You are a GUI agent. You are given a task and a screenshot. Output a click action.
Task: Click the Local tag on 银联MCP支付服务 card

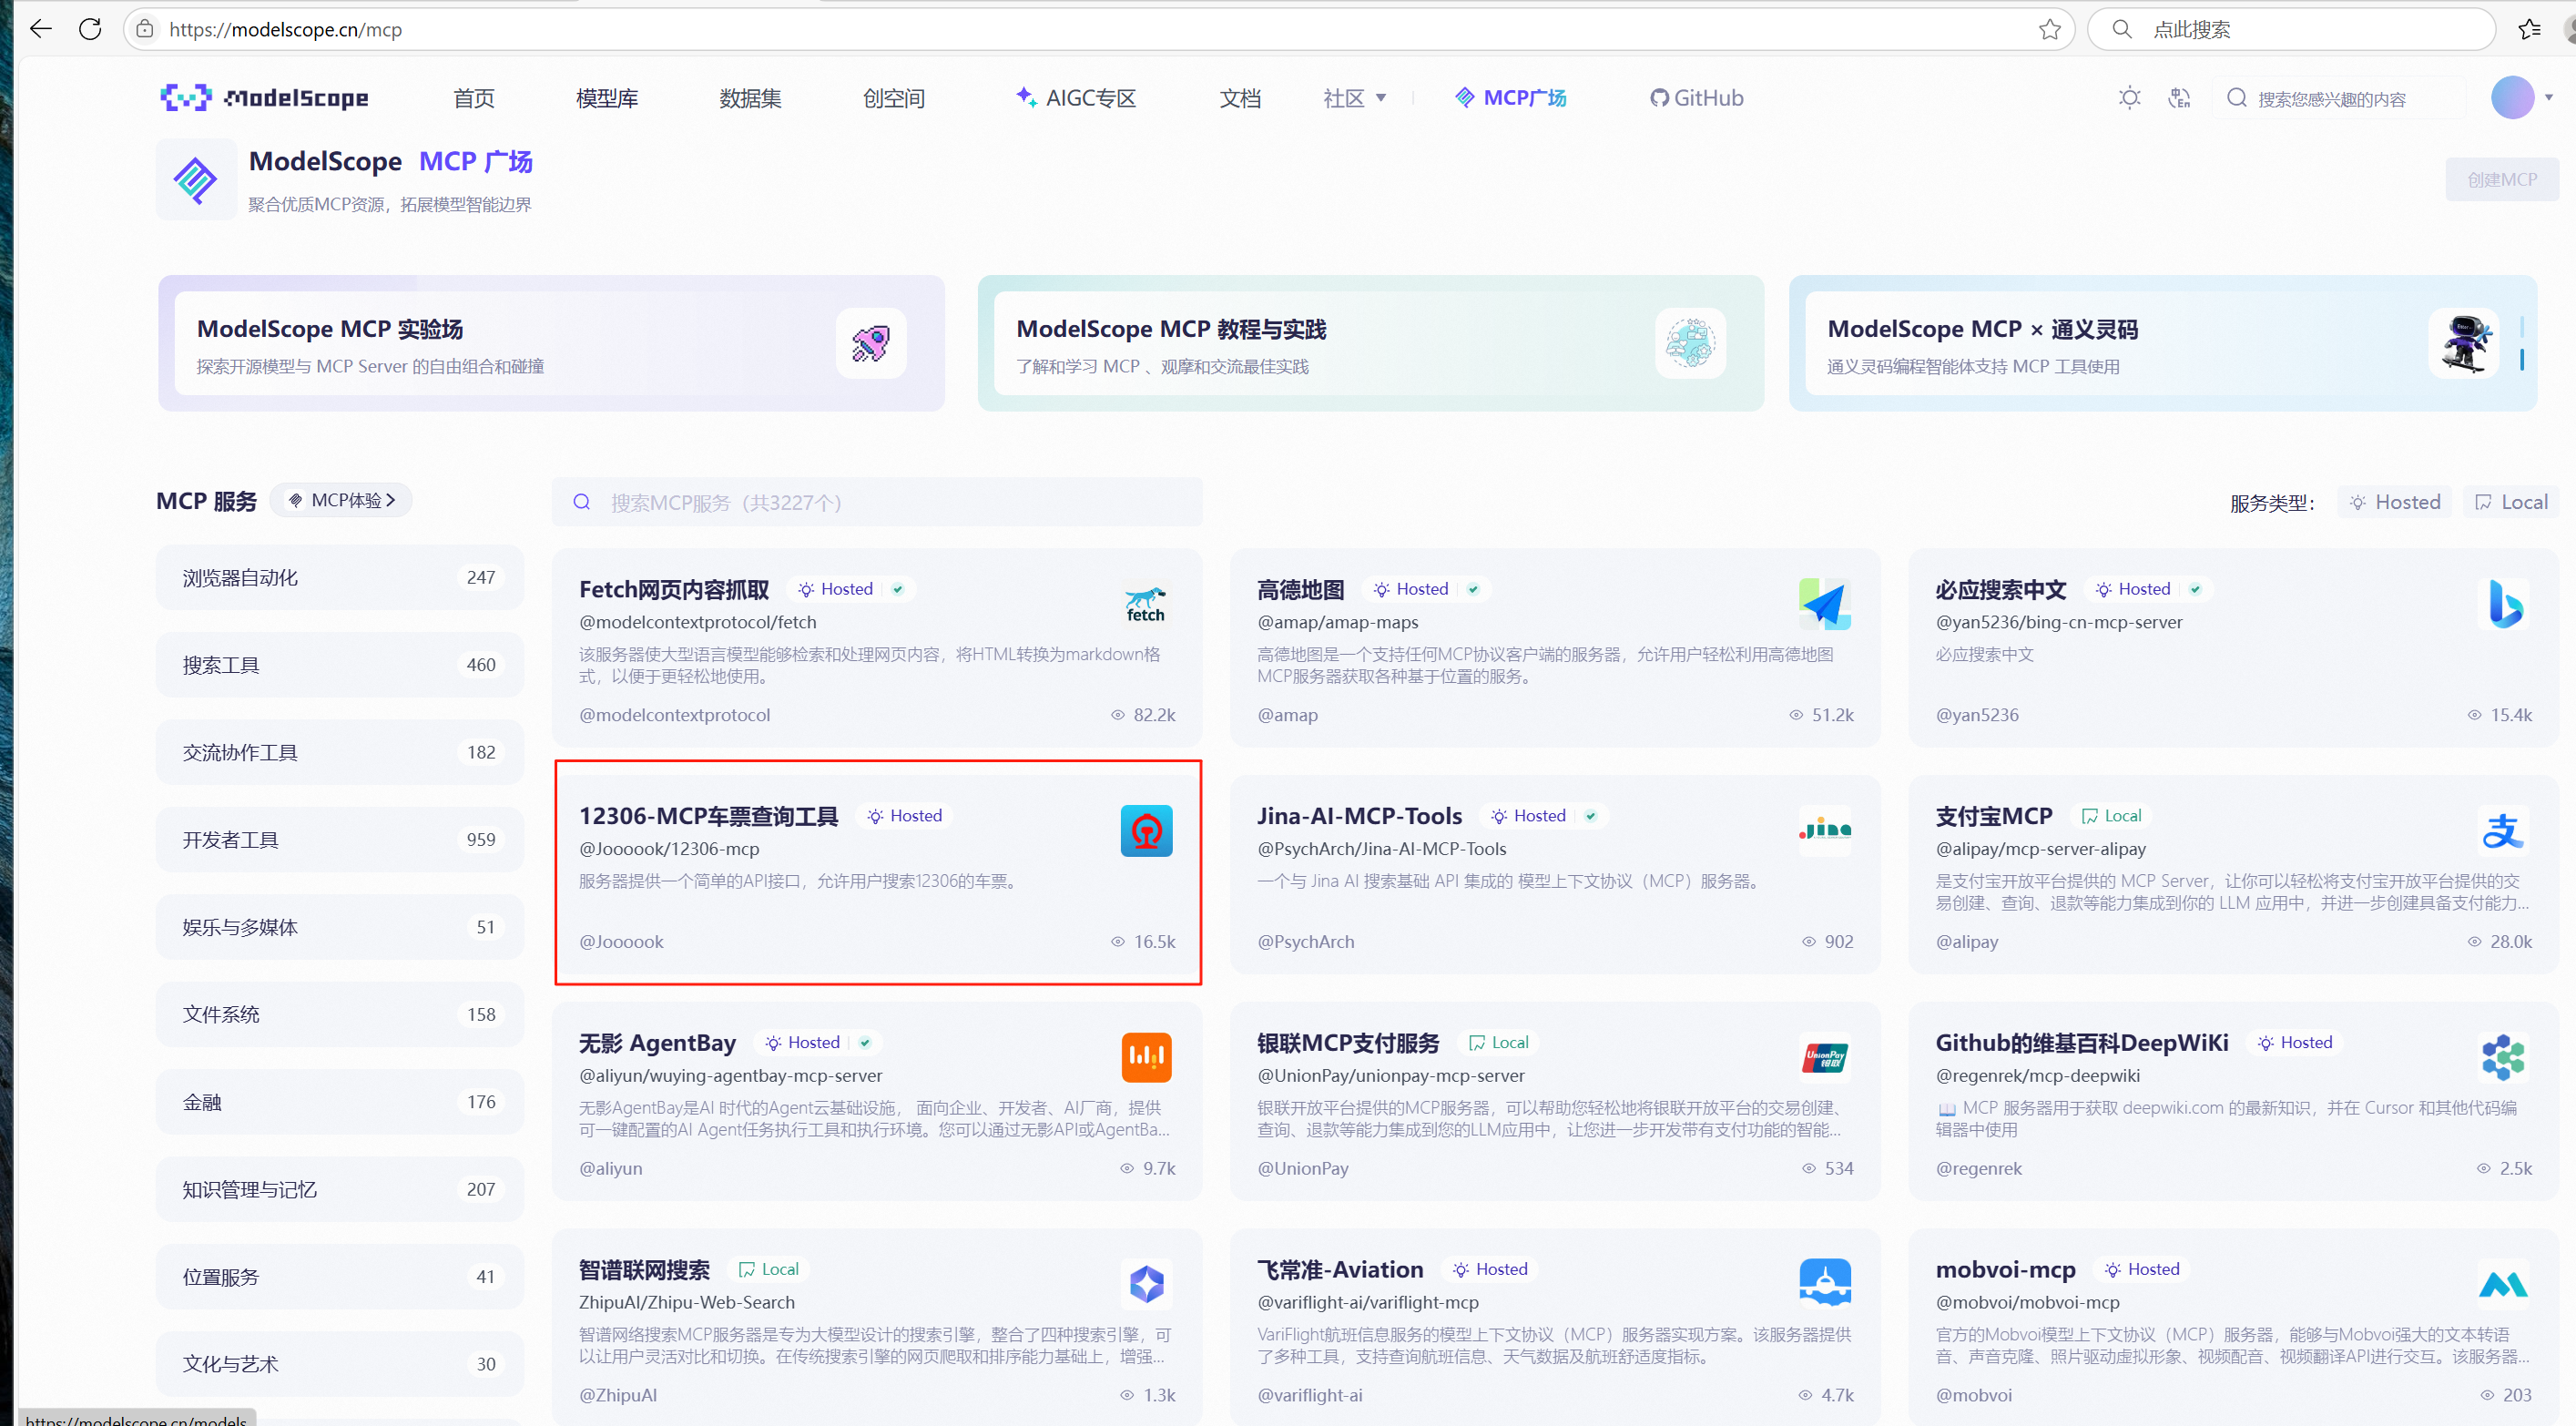pyautogui.click(x=1498, y=1042)
